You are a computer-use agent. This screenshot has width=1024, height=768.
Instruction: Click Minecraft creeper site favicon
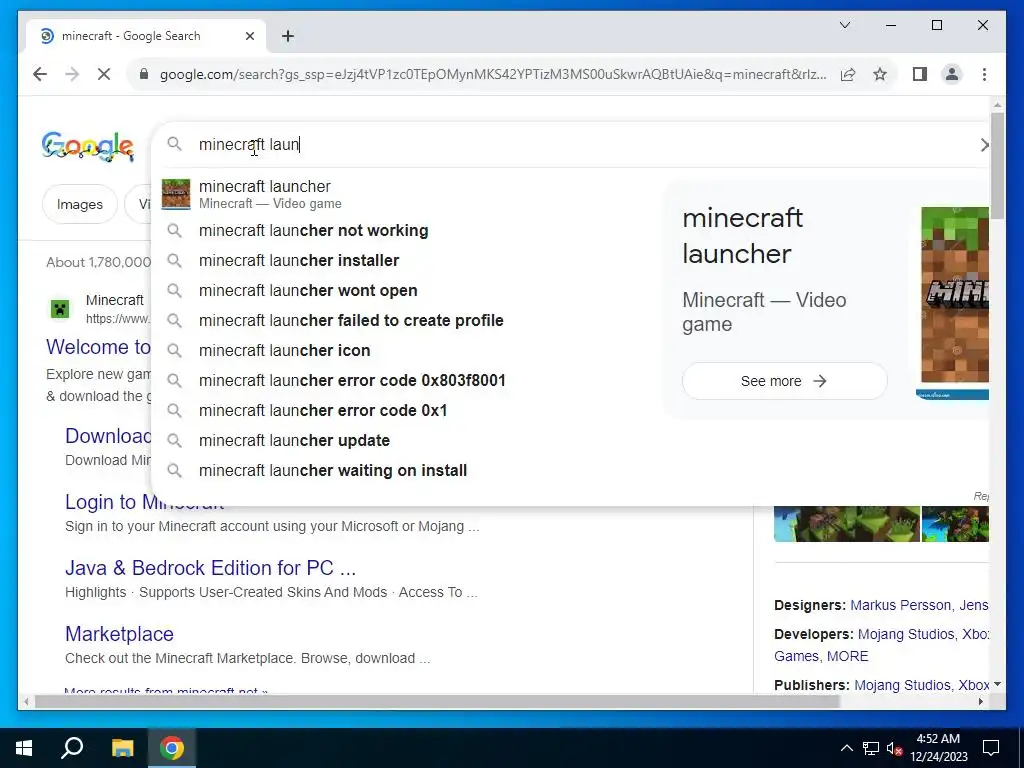[x=60, y=308]
